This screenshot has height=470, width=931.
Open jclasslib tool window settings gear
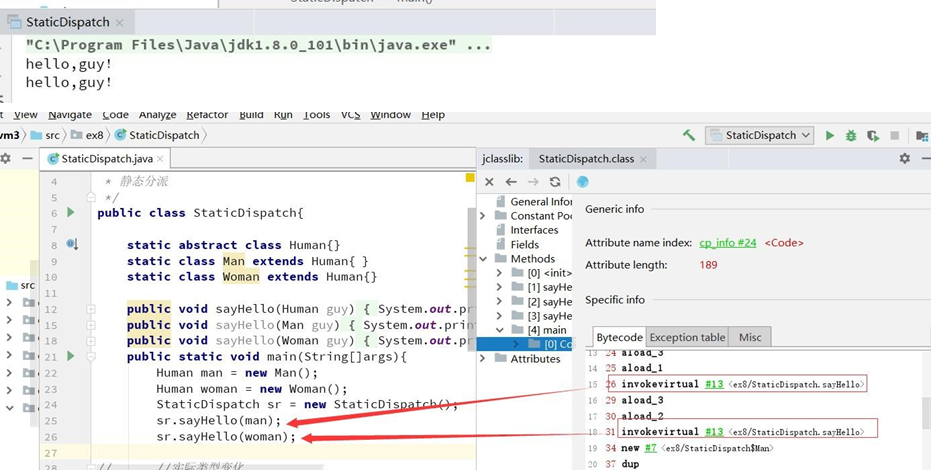(904, 158)
